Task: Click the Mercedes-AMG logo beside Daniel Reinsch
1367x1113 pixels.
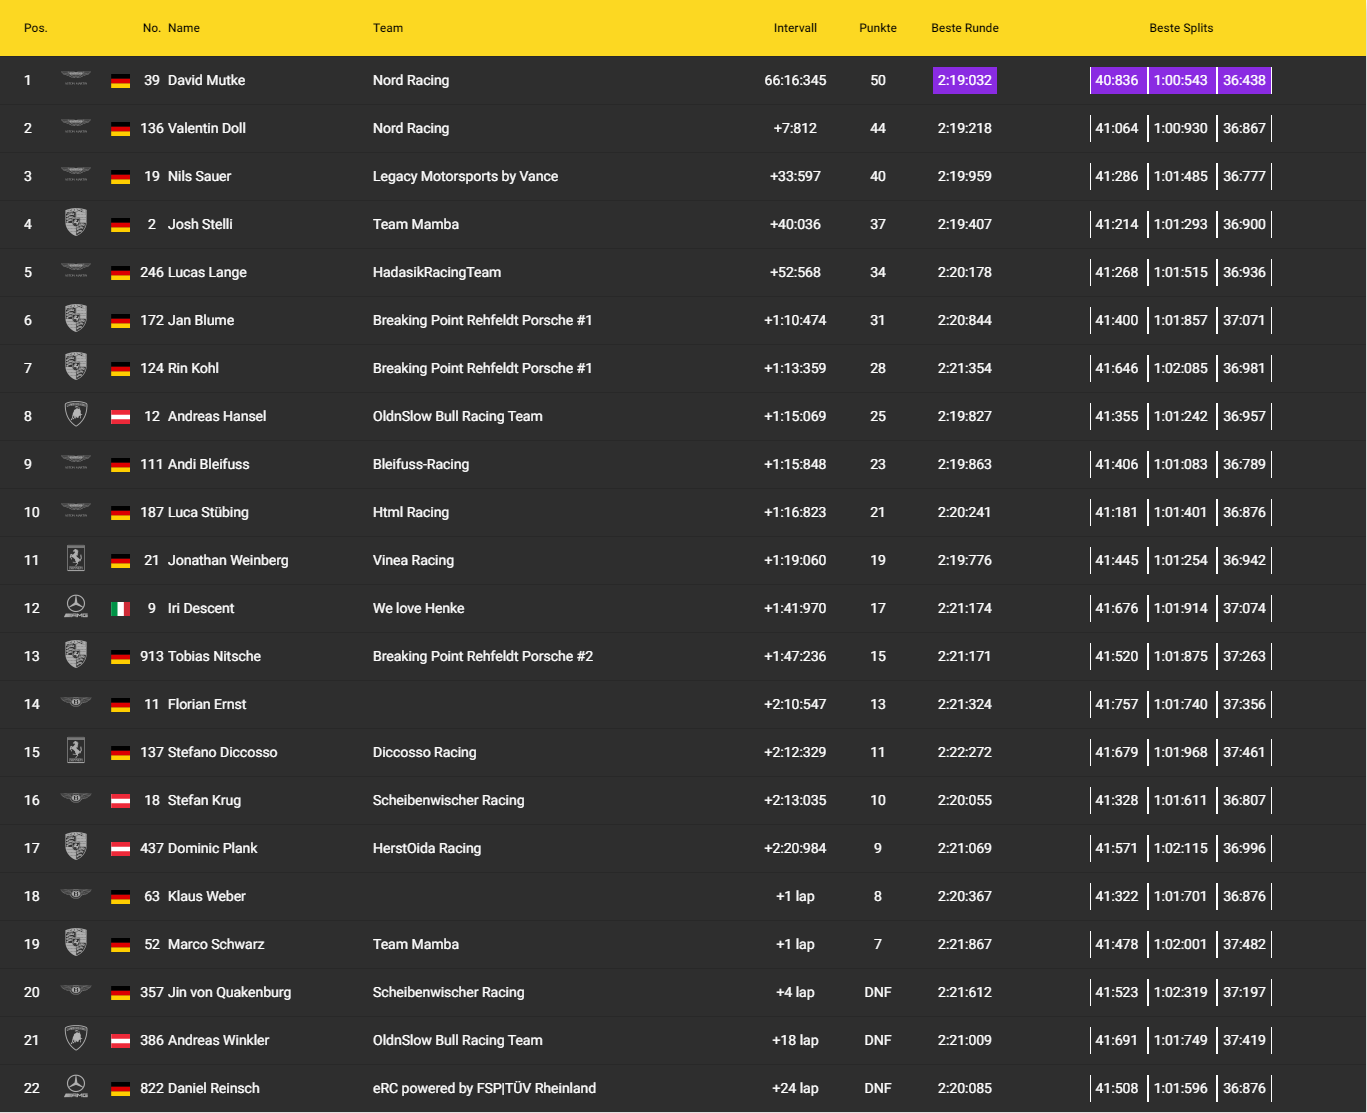Action: 76,1088
